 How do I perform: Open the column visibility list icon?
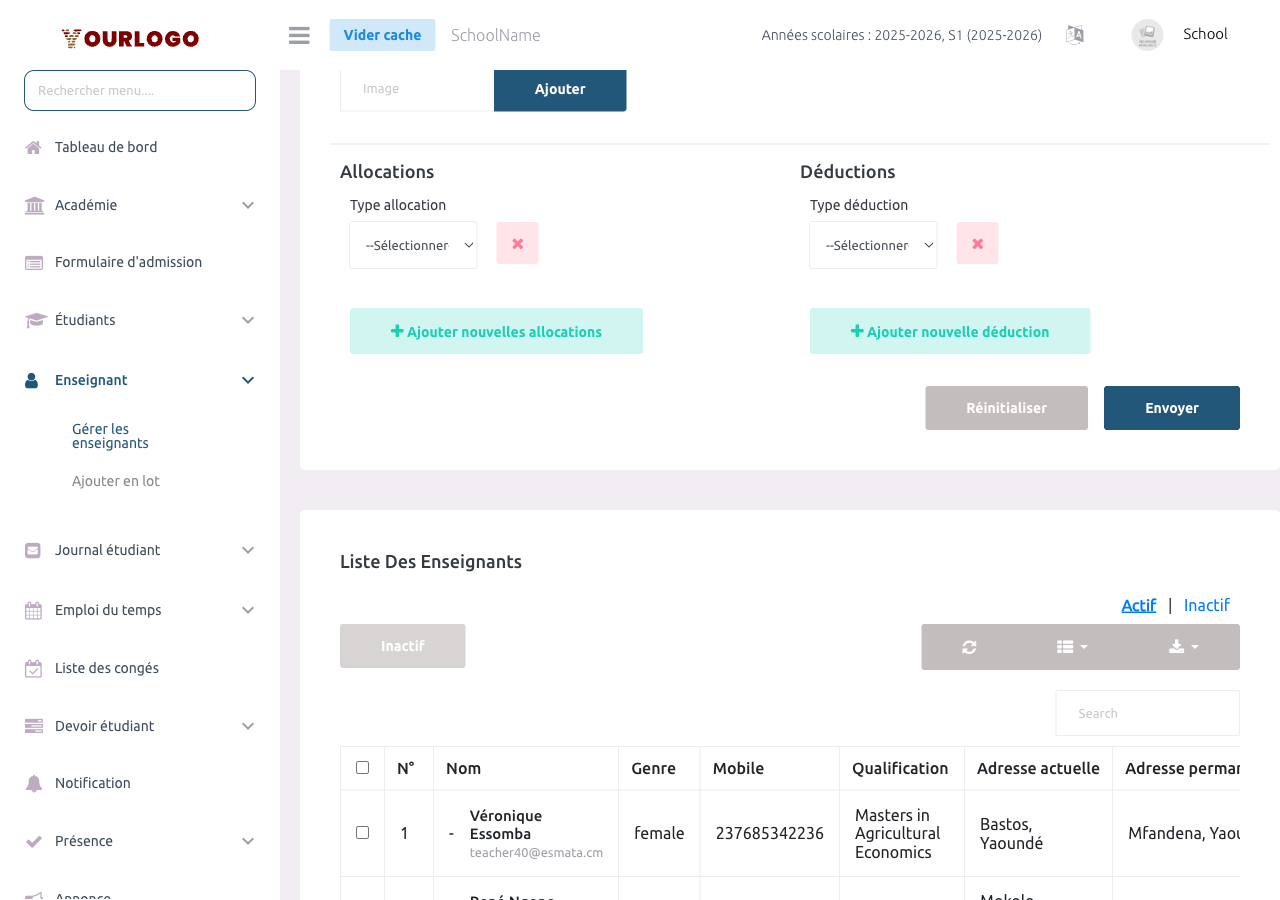(1072, 647)
